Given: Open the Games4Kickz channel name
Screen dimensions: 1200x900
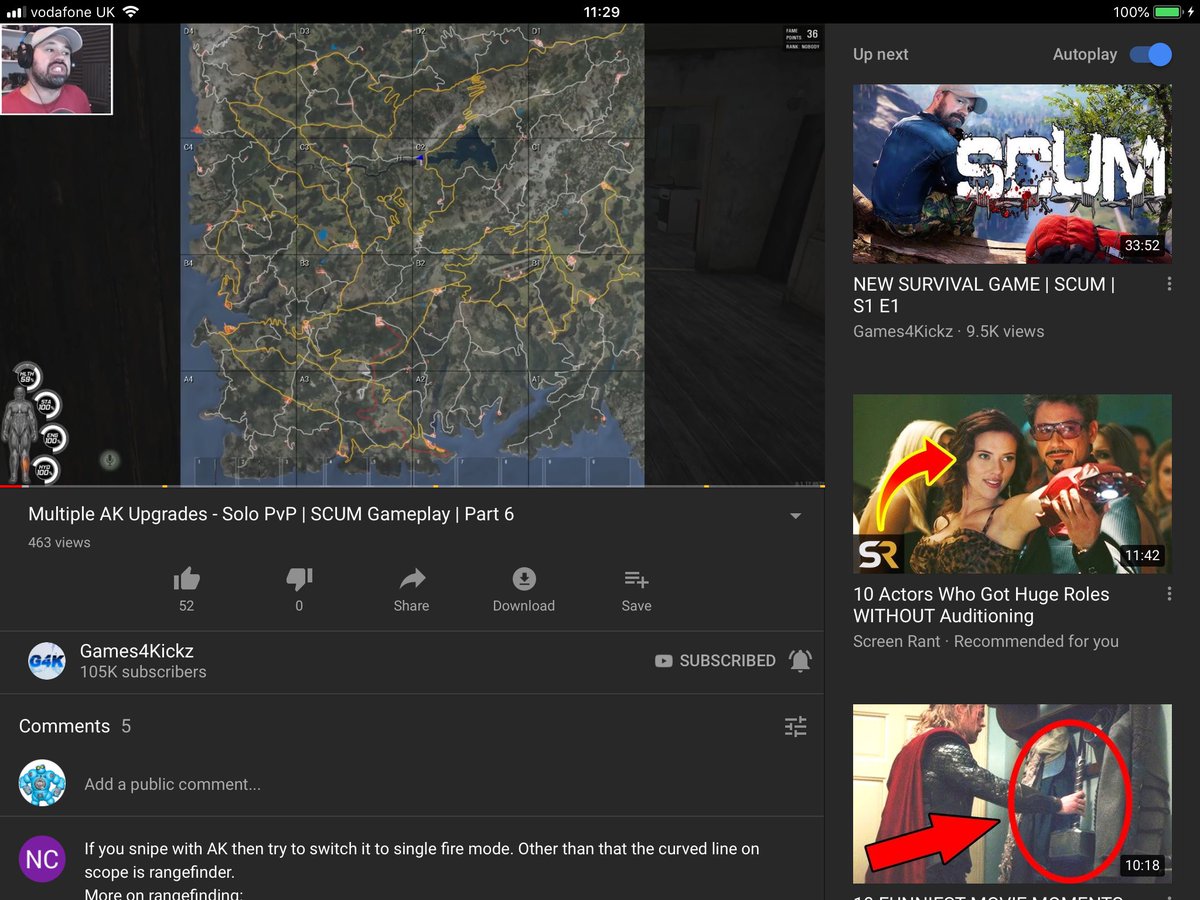Looking at the screenshot, I should [135, 651].
